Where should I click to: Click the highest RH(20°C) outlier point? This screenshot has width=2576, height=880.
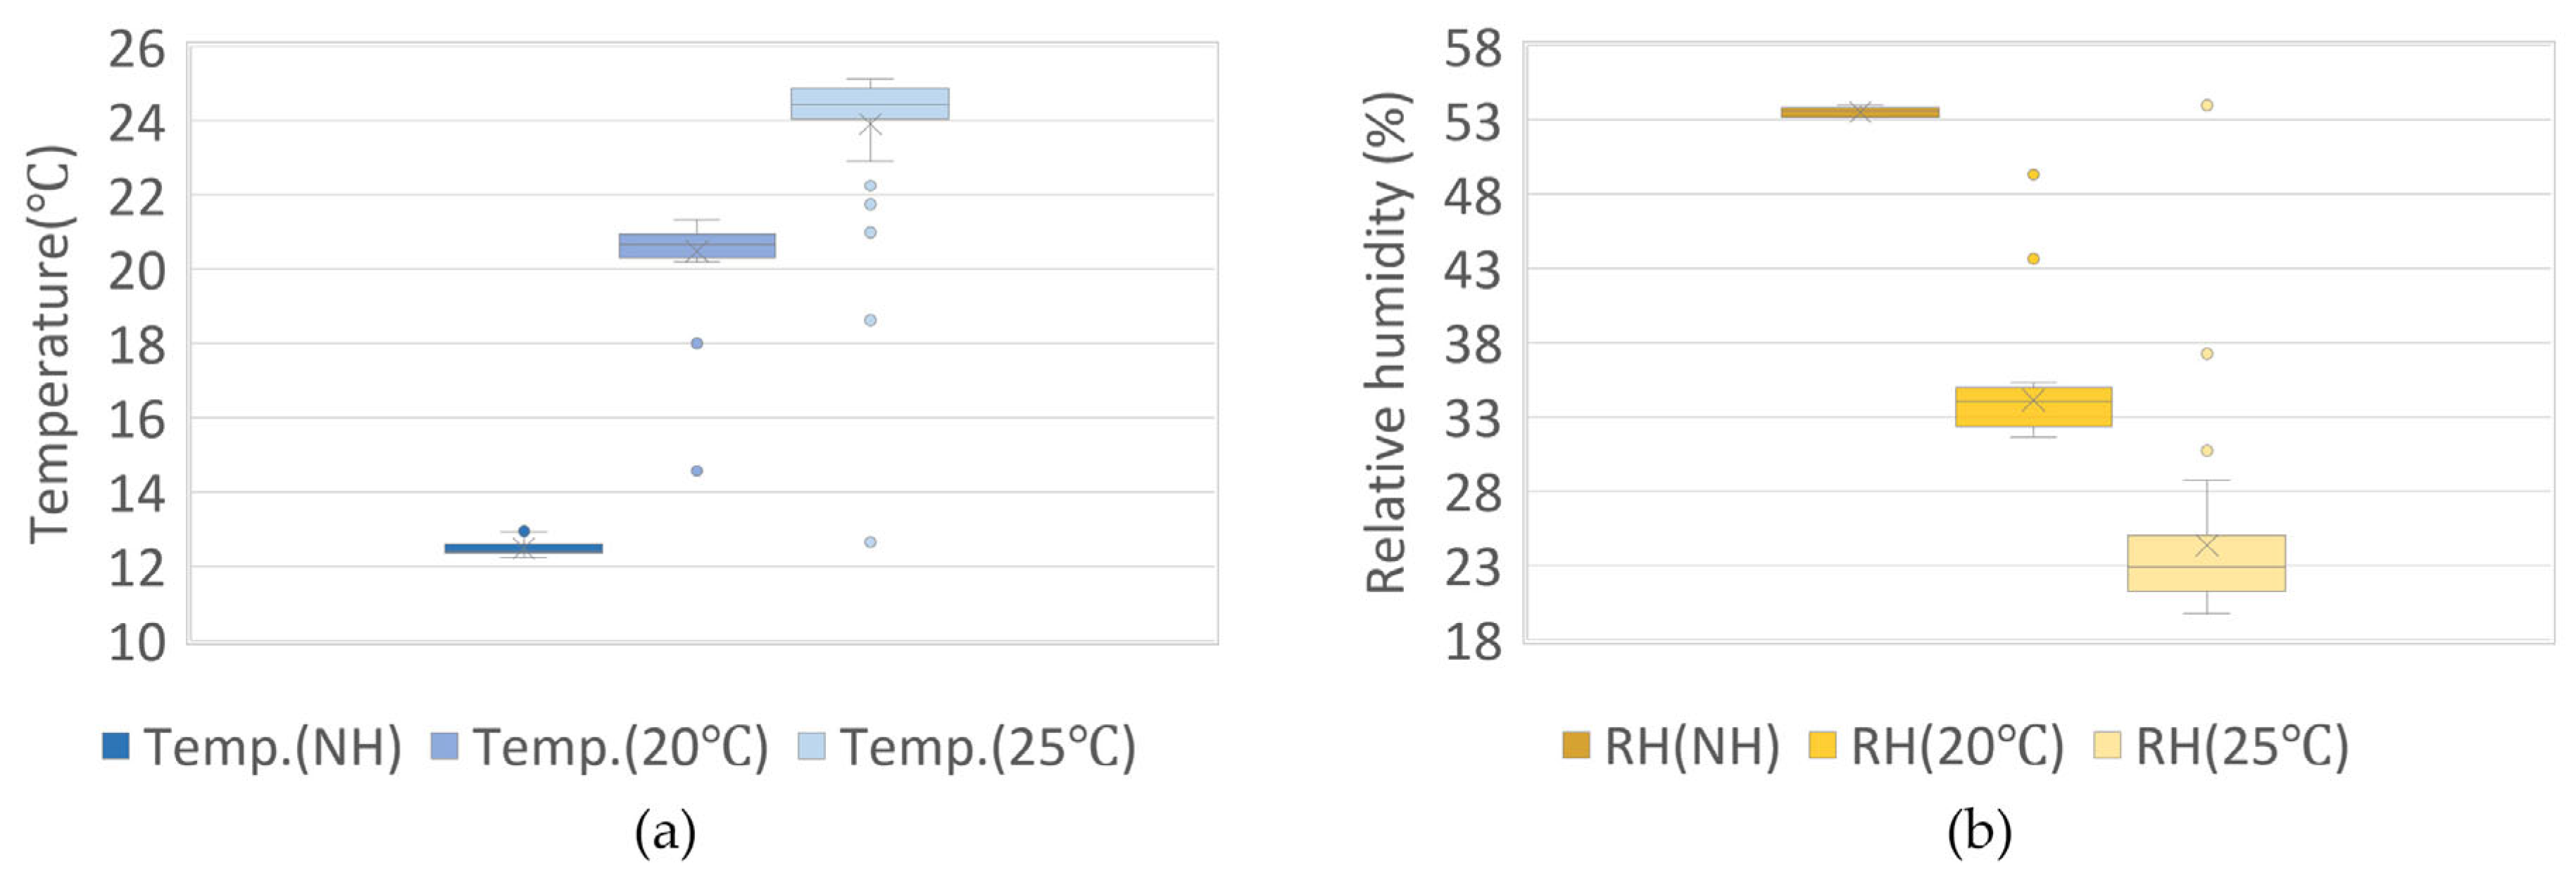[2033, 175]
